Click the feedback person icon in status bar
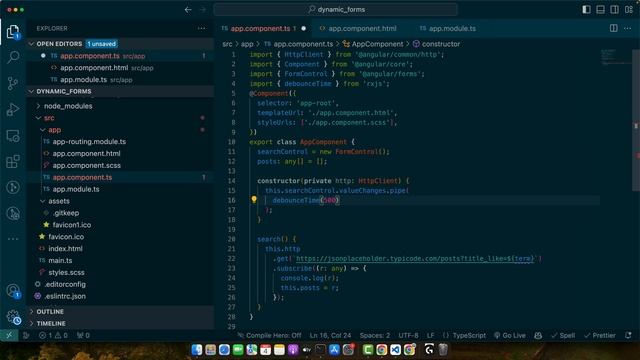The height and width of the screenshot is (360, 640). coord(538,336)
